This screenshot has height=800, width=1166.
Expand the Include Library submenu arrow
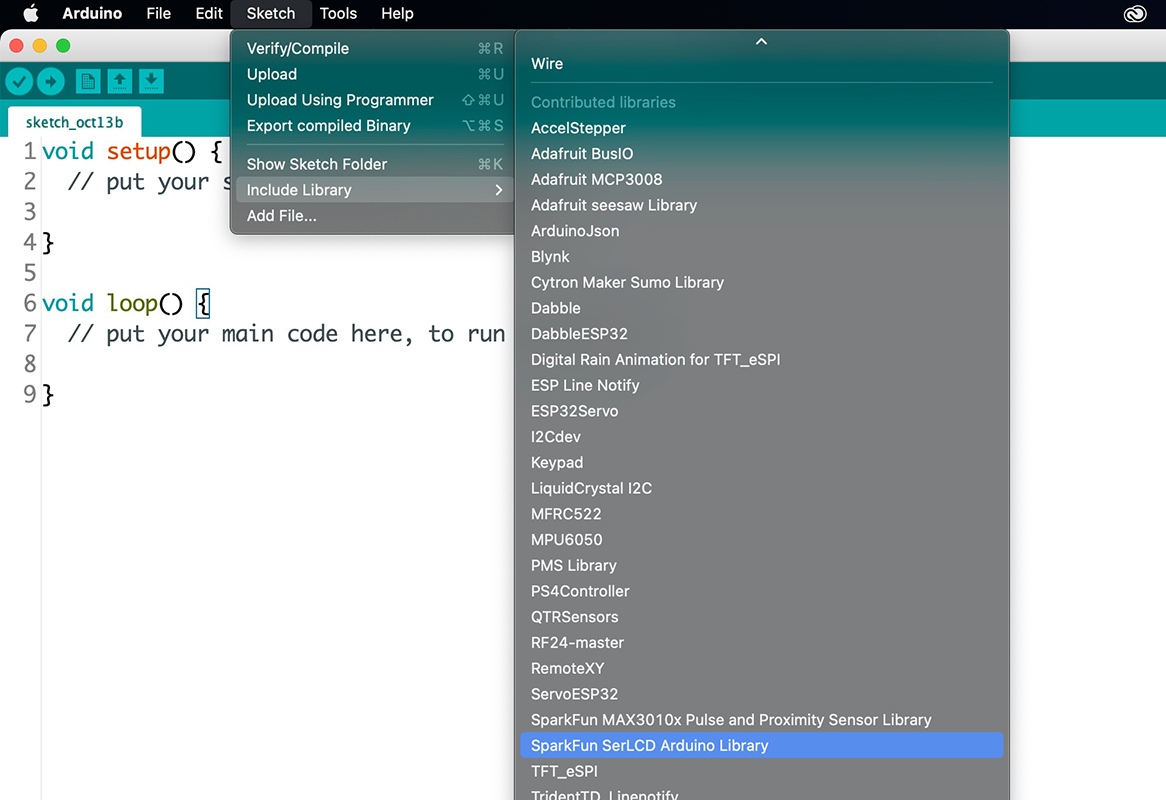pos(498,190)
